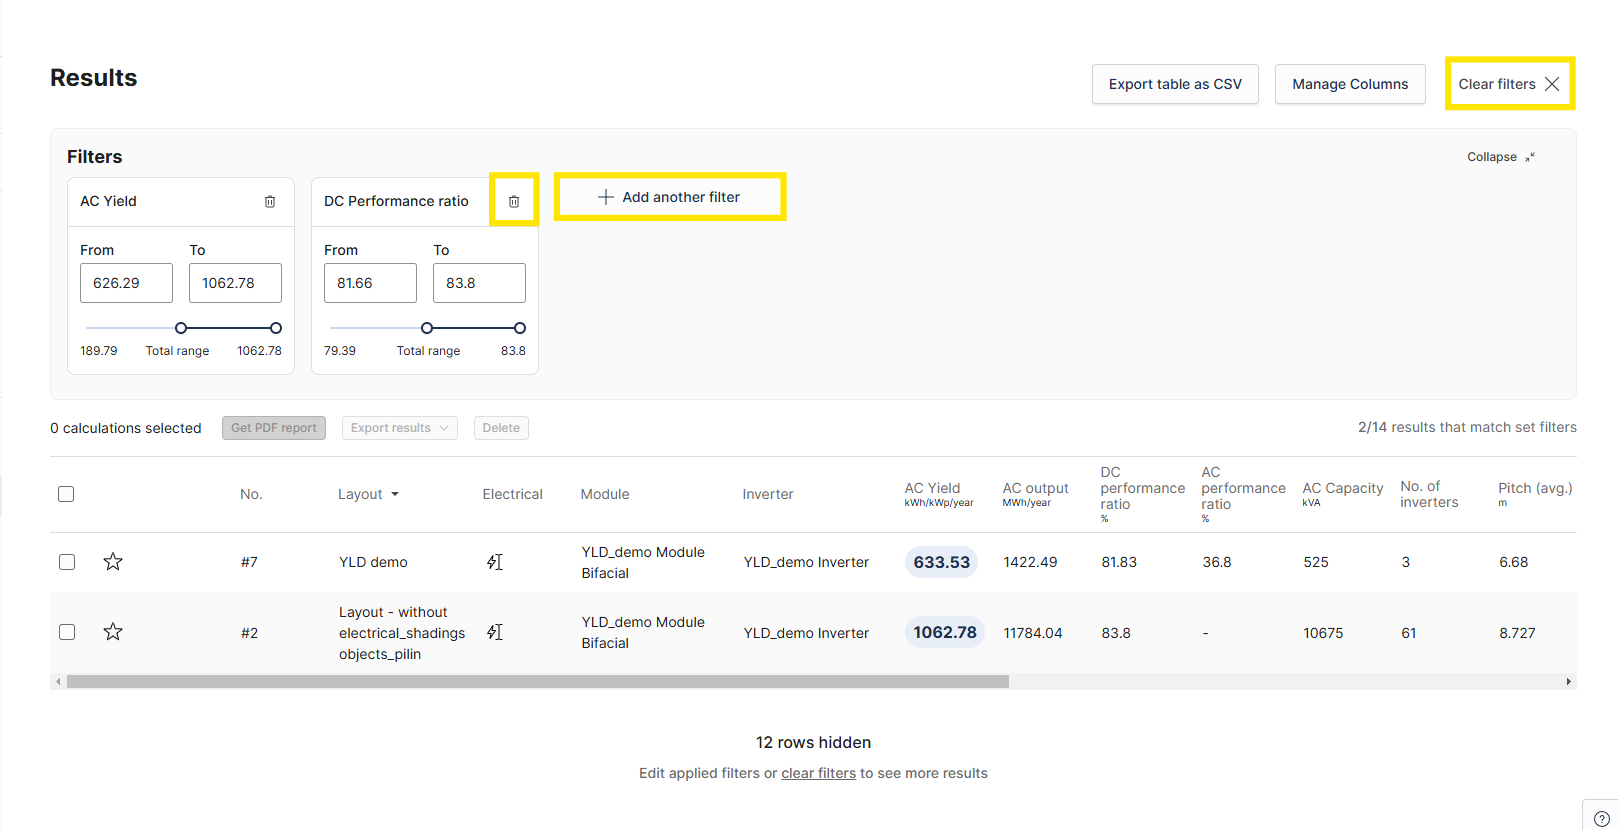Screen dimensions: 1618x830
Task: Click the Electrical column header
Action: (512, 494)
